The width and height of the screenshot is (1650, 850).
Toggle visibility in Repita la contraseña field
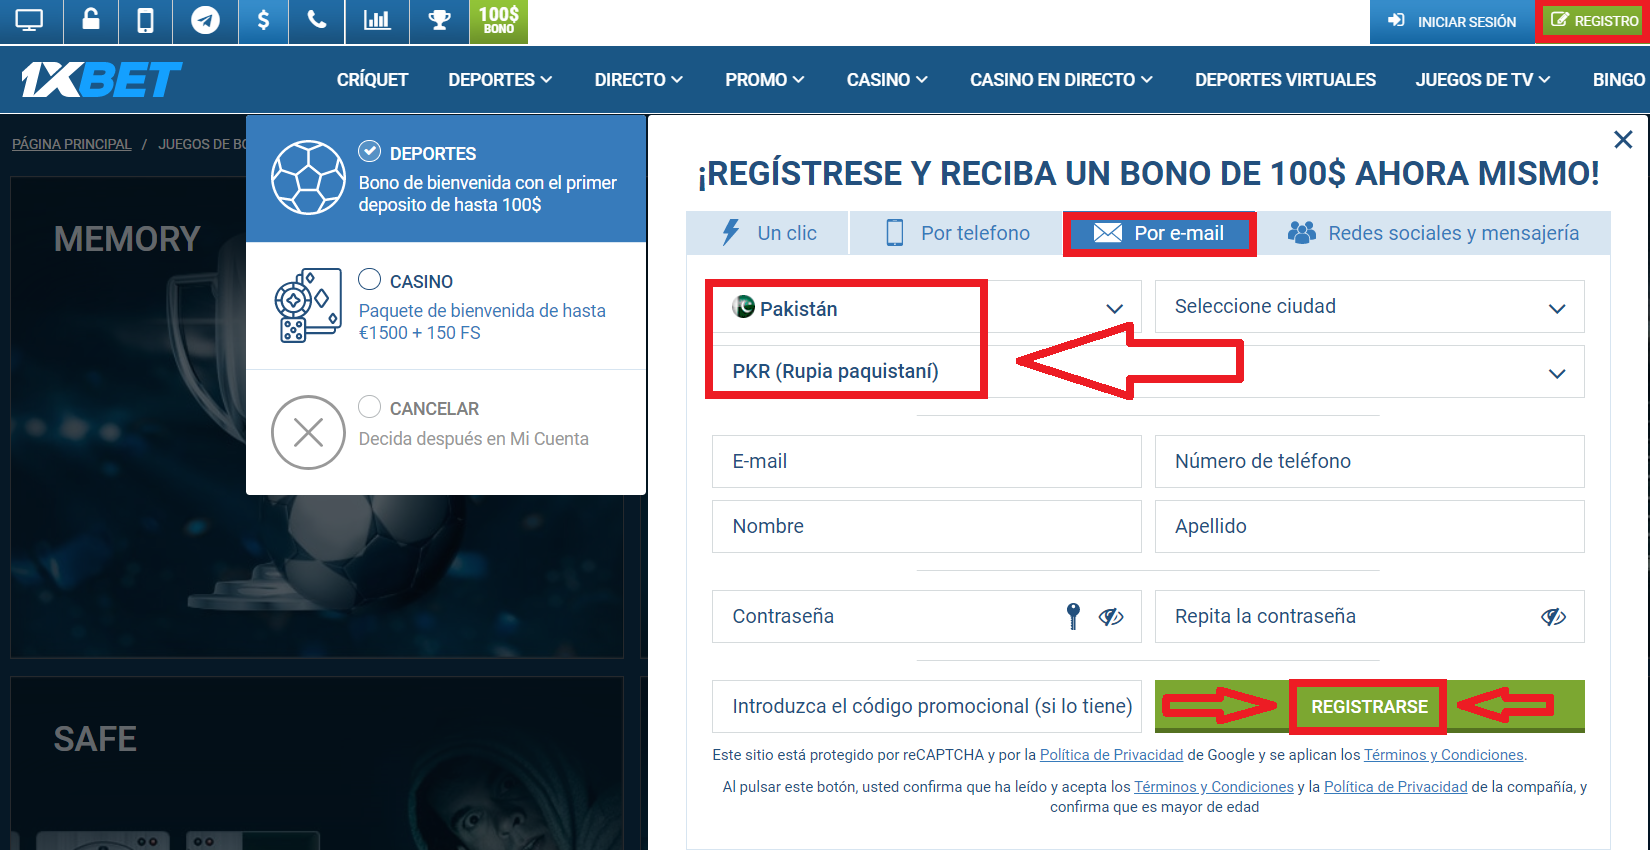1553,617
